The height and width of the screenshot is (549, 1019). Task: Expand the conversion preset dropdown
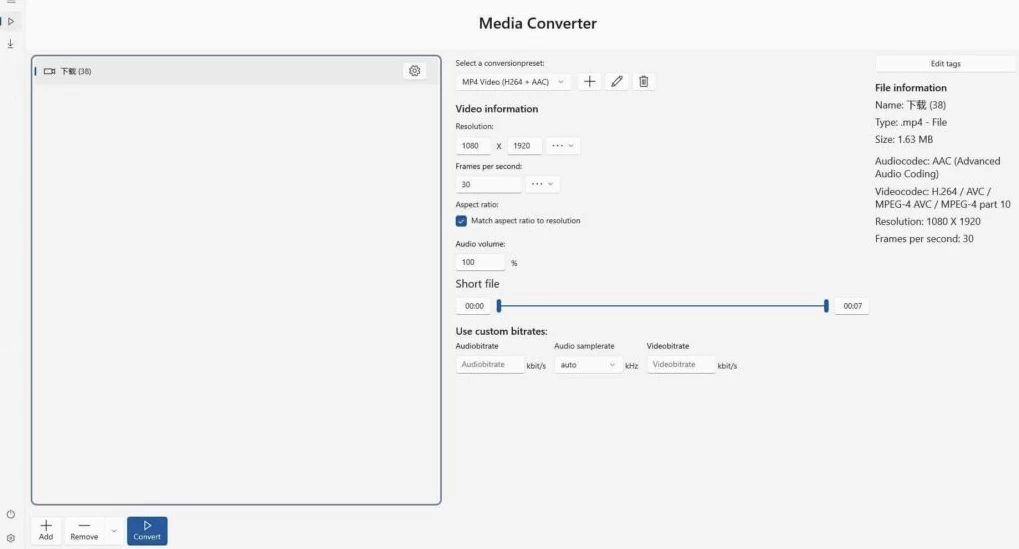click(513, 81)
